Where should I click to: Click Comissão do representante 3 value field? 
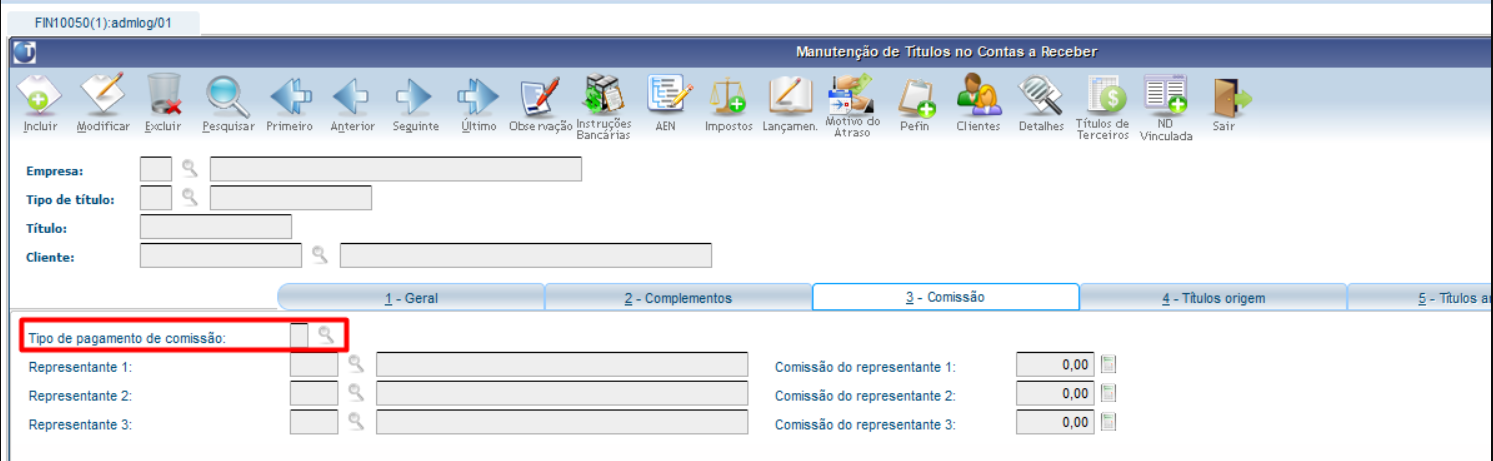pyautogui.click(x=1056, y=422)
